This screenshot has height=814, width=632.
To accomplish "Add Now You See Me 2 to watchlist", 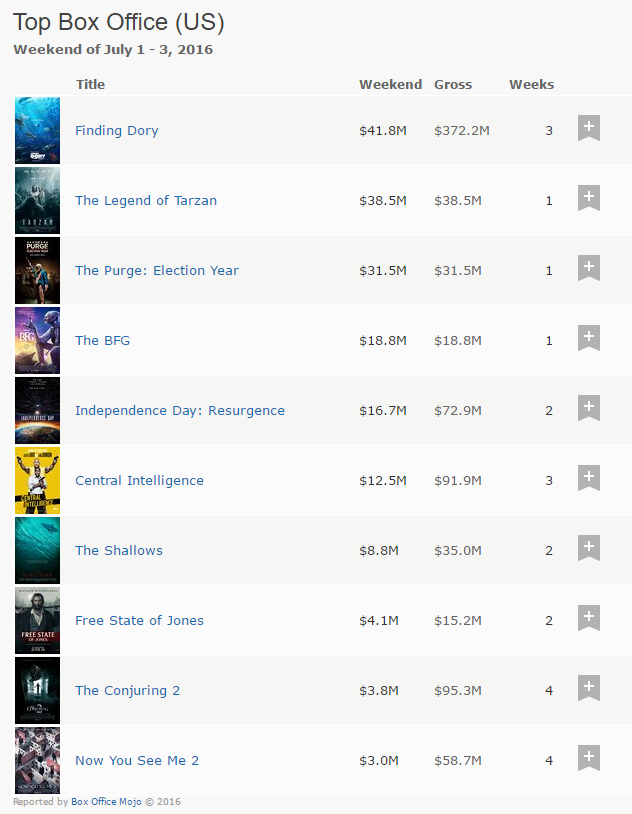I will (x=589, y=758).
